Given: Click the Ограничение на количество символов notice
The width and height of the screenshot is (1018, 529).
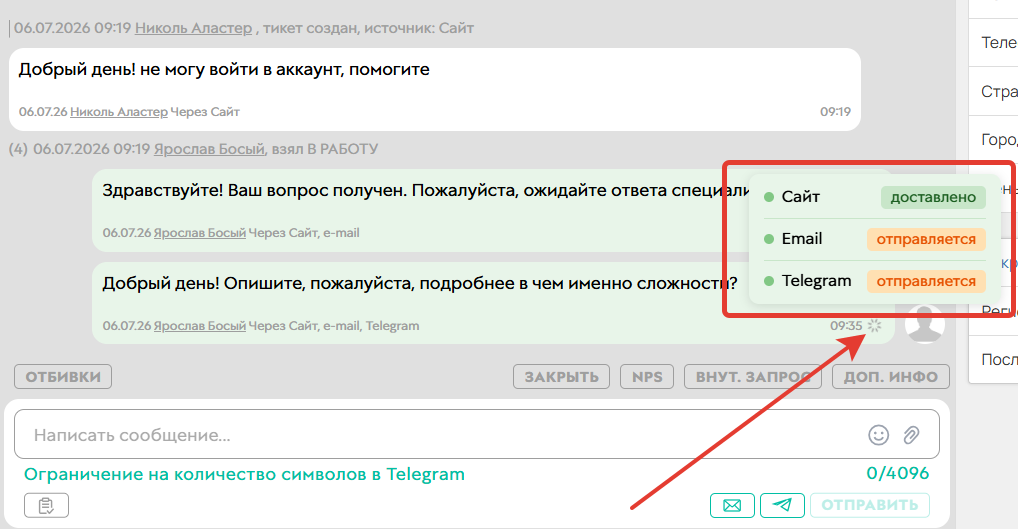Looking at the screenshot, I should pos(245,474).
